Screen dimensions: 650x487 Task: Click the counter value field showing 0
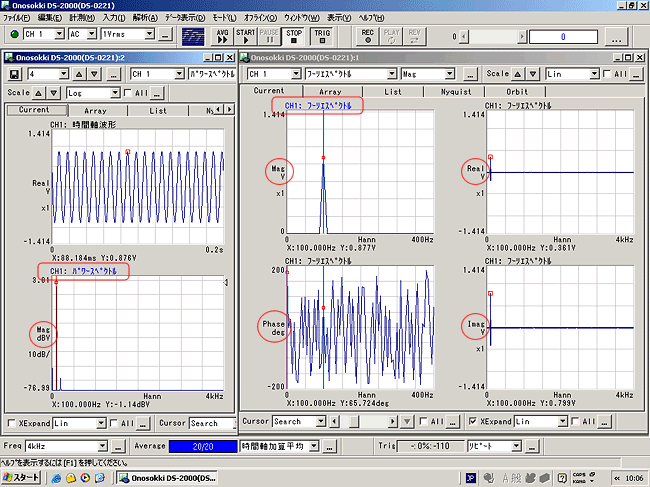[x=563, y=36]
